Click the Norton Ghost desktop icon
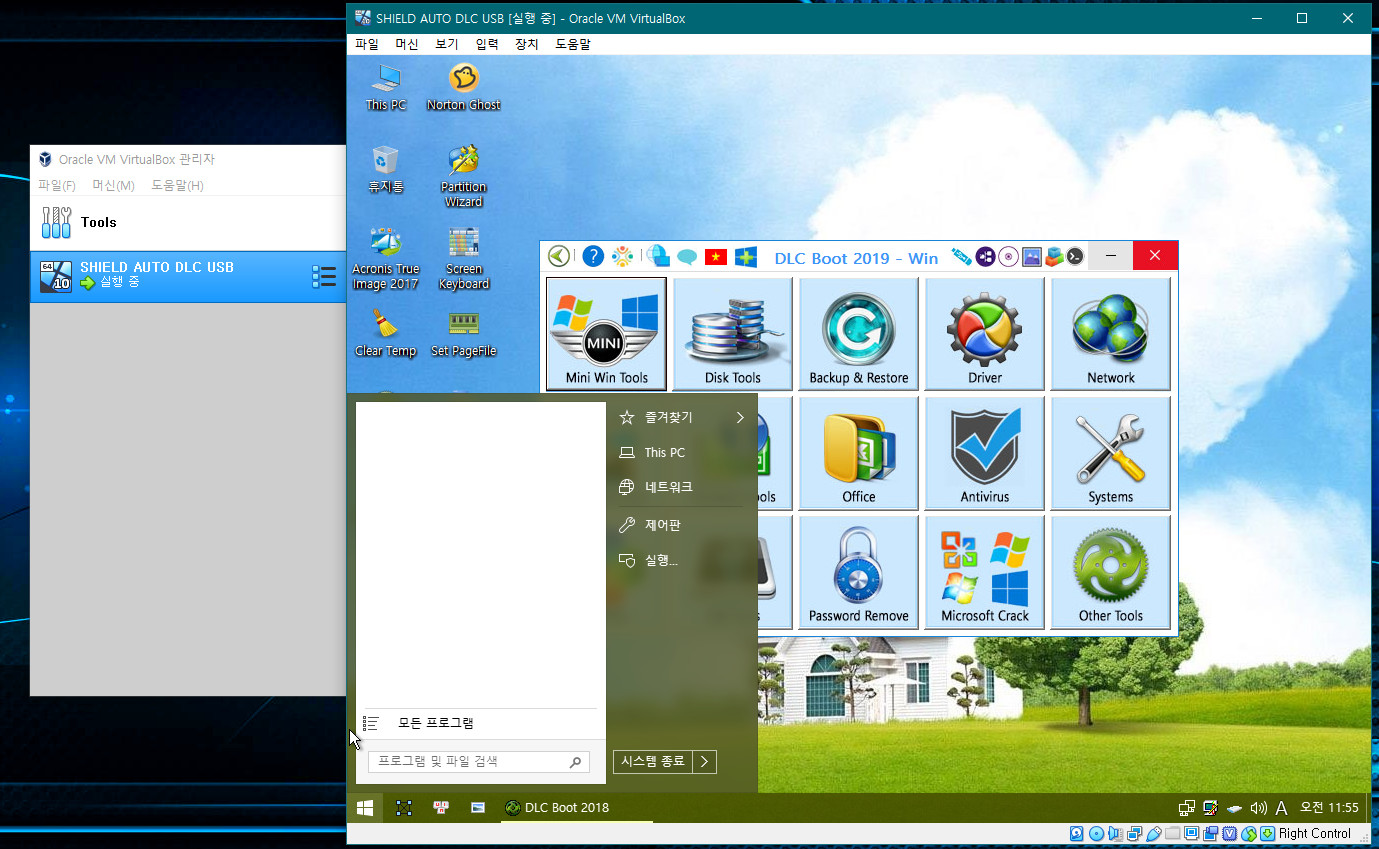The height and width of the screenshot is (849, 1379). 463,87
